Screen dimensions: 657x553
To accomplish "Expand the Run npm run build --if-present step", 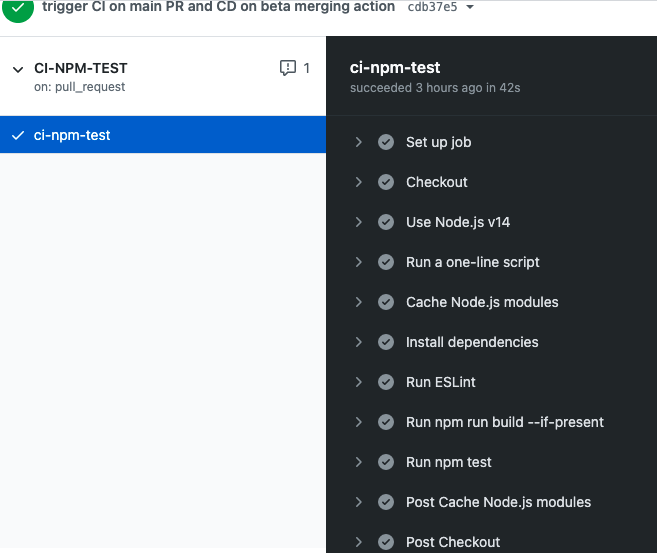I will point(358,422).
